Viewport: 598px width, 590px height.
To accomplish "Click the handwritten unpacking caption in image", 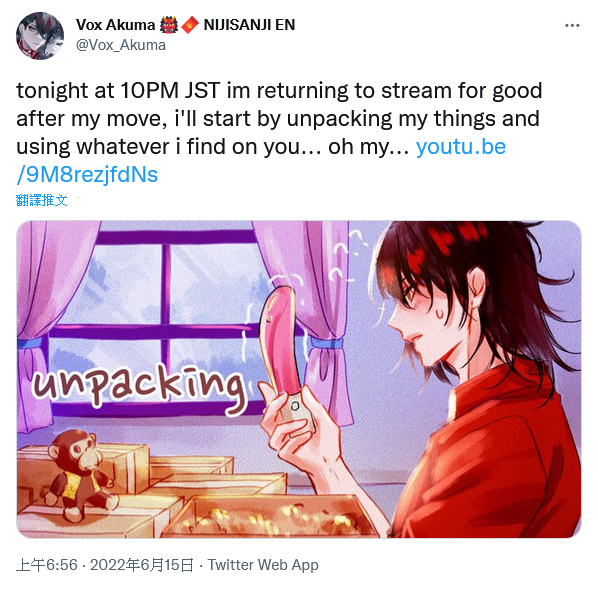I will pos(139,388).
